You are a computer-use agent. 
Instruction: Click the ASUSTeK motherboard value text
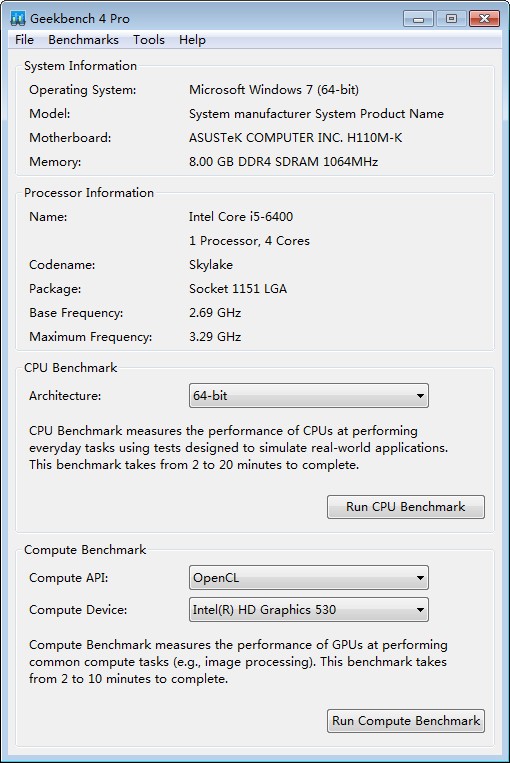(295, 138)
